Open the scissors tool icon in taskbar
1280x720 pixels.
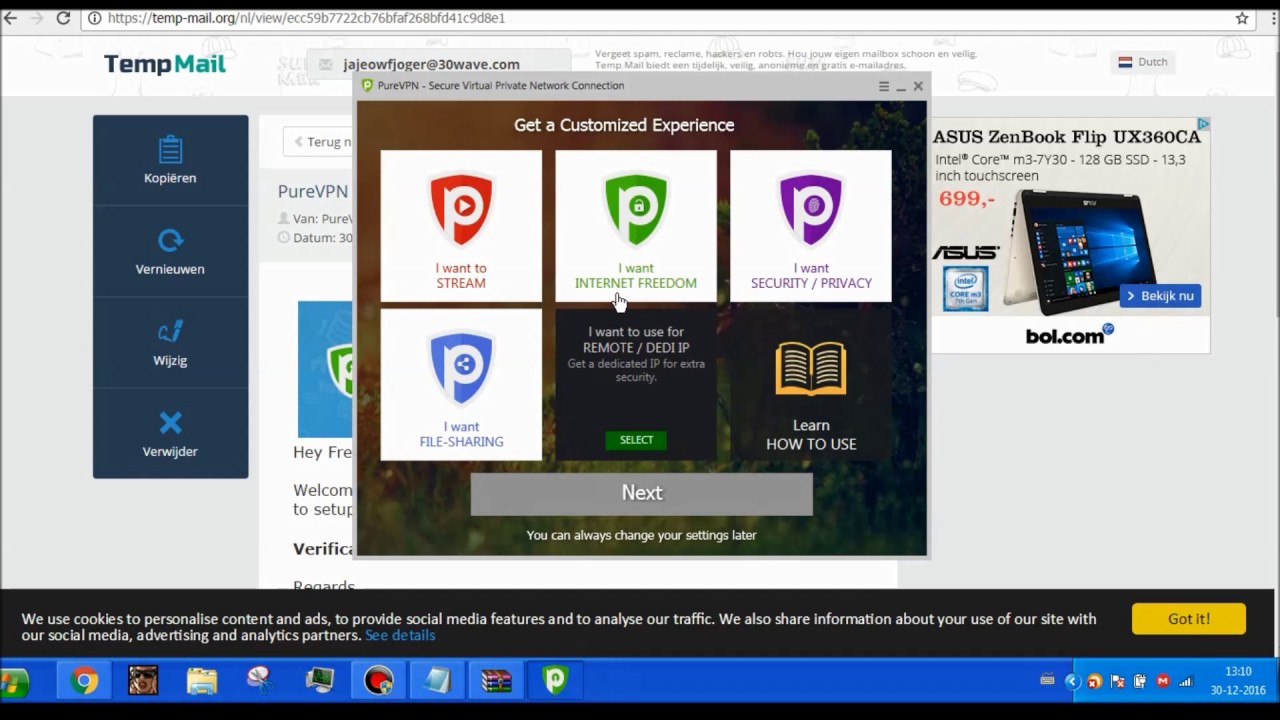click(x=260, y=681)
